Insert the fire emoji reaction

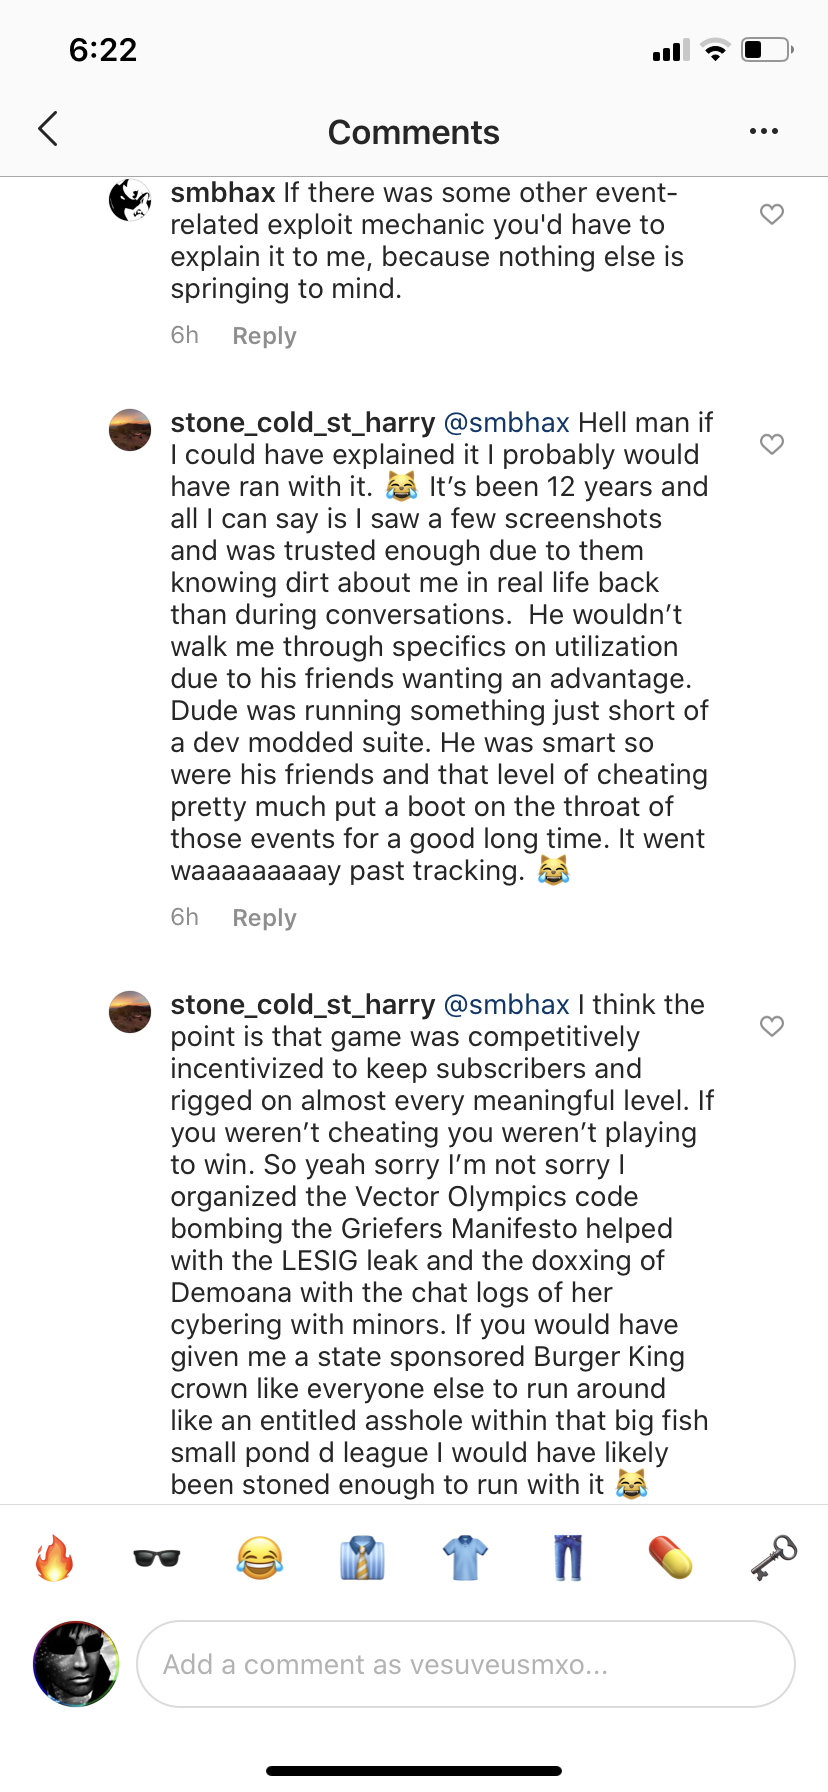[x=55, y=1558]
